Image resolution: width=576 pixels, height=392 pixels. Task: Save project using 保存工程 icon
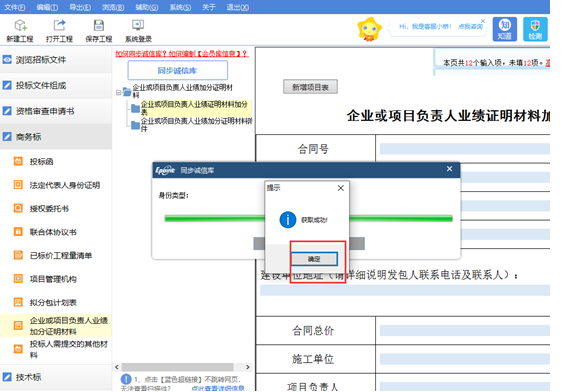[98, 30]
